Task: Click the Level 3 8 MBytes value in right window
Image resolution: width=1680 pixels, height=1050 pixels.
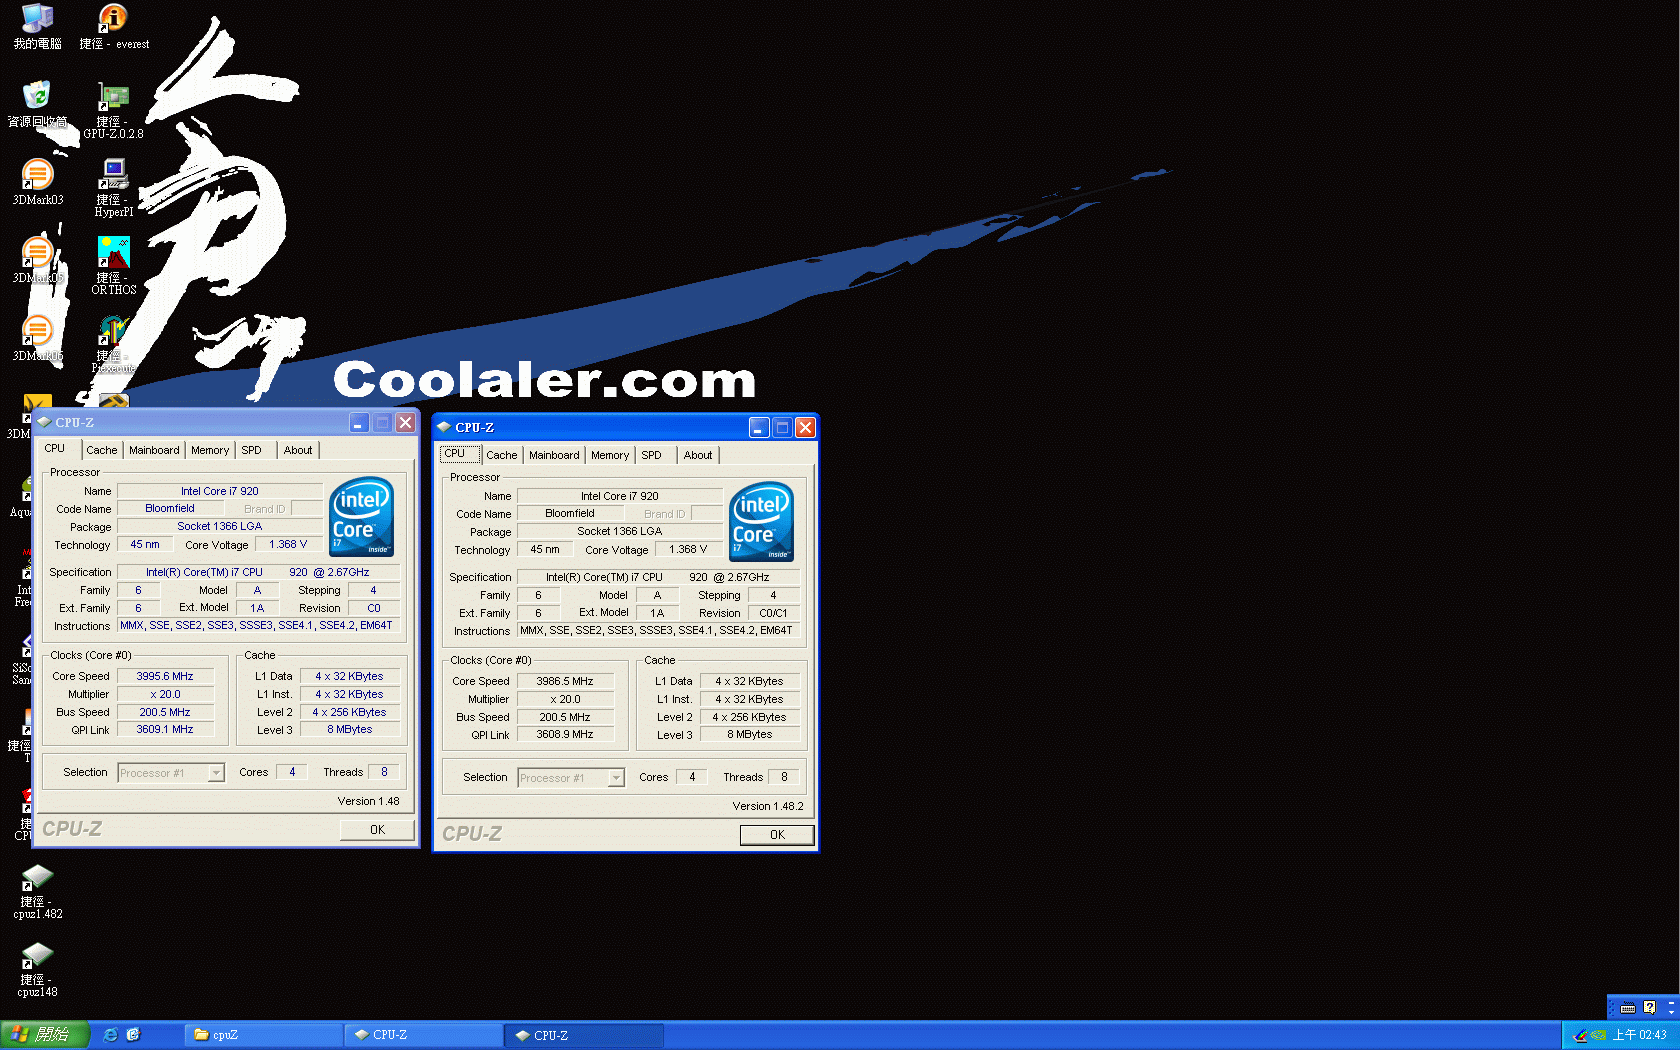Action: point(749,735)
